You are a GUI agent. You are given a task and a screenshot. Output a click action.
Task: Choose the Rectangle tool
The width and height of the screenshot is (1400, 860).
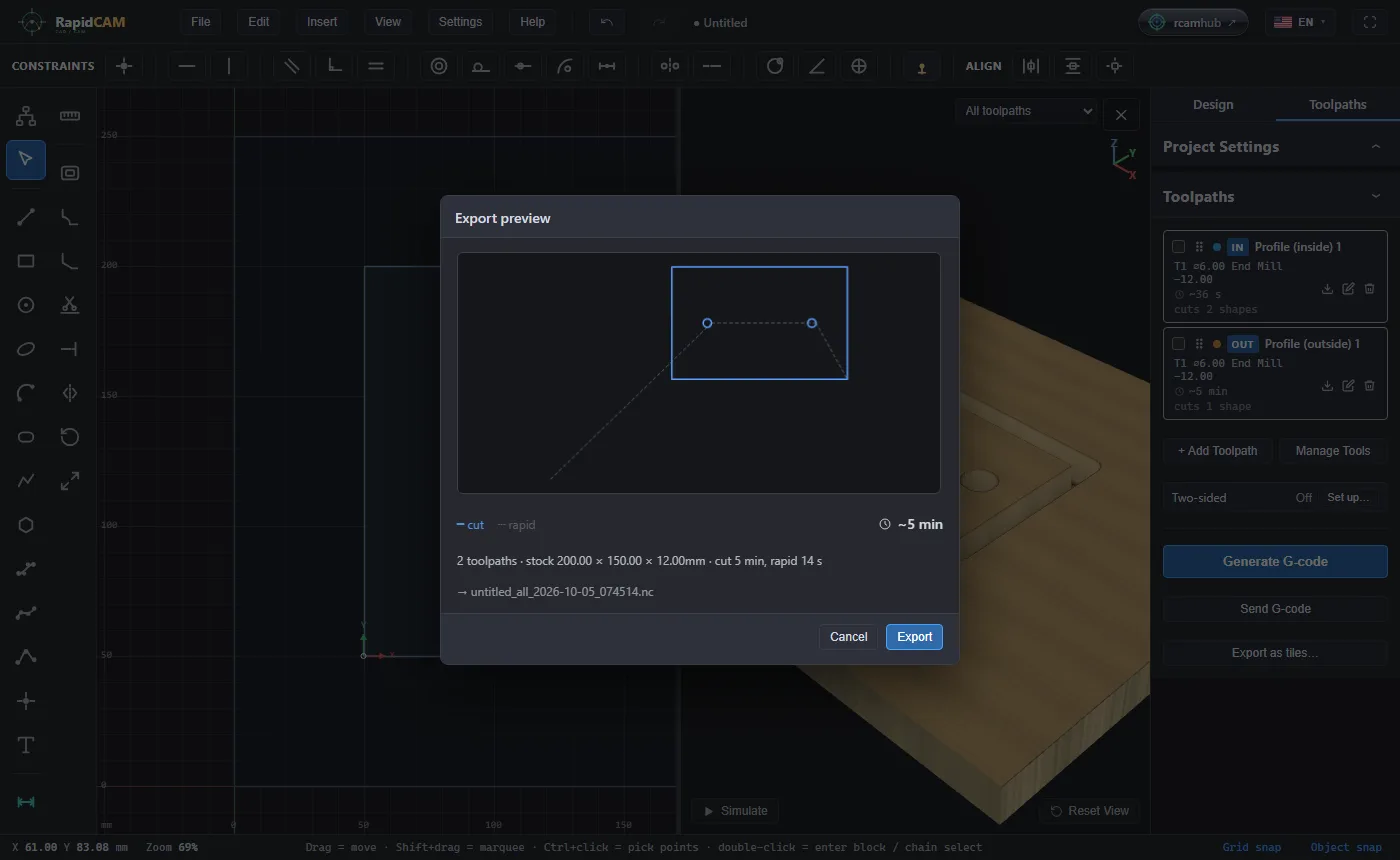(x=26, y=261)
